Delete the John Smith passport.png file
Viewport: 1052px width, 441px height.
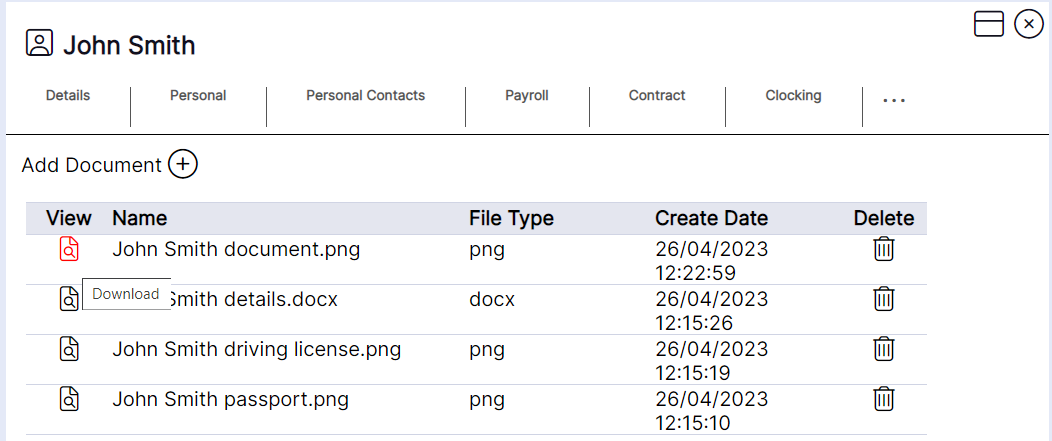pos(883,398)
